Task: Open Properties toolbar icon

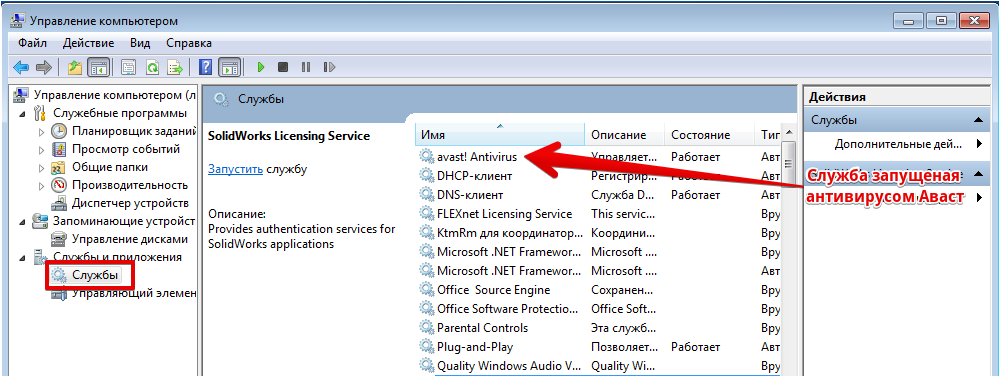Action: 129,67
